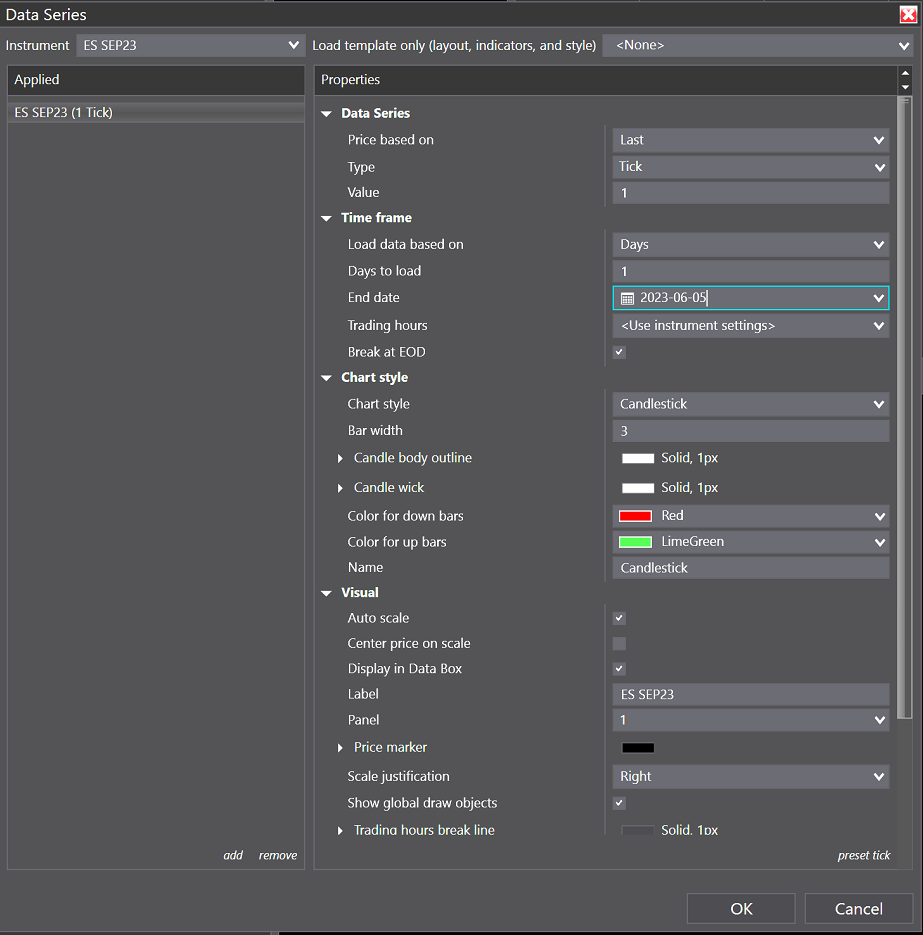The height and width of the screenshot is (935, 923).
Task: Click the remove link
Action: click(278, 856)
